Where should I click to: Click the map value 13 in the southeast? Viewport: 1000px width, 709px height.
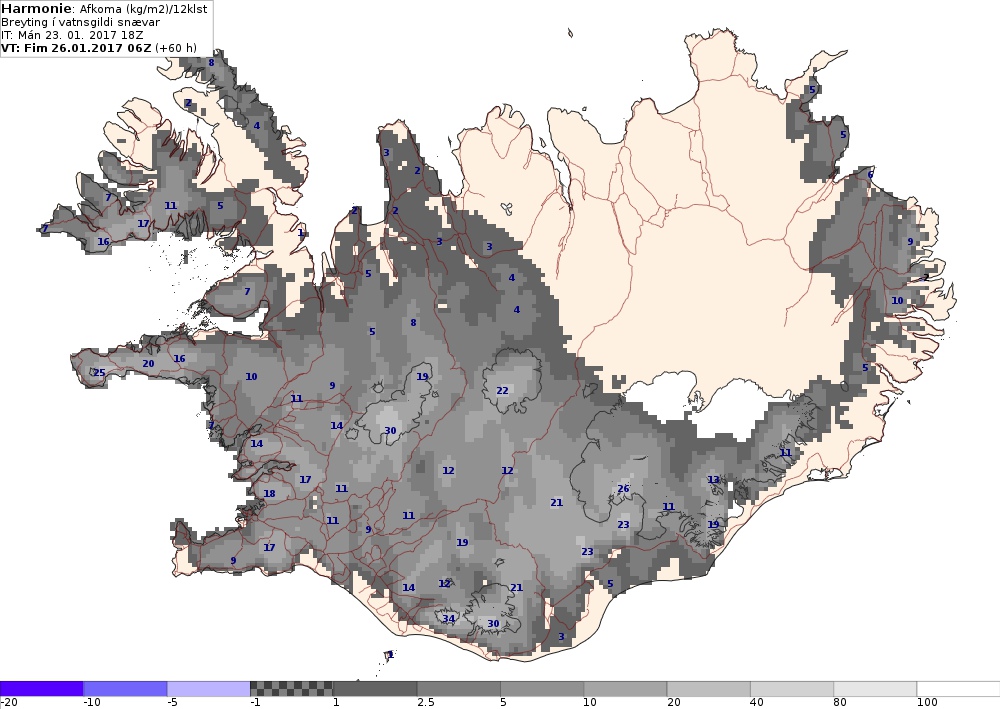pos(713,479)
